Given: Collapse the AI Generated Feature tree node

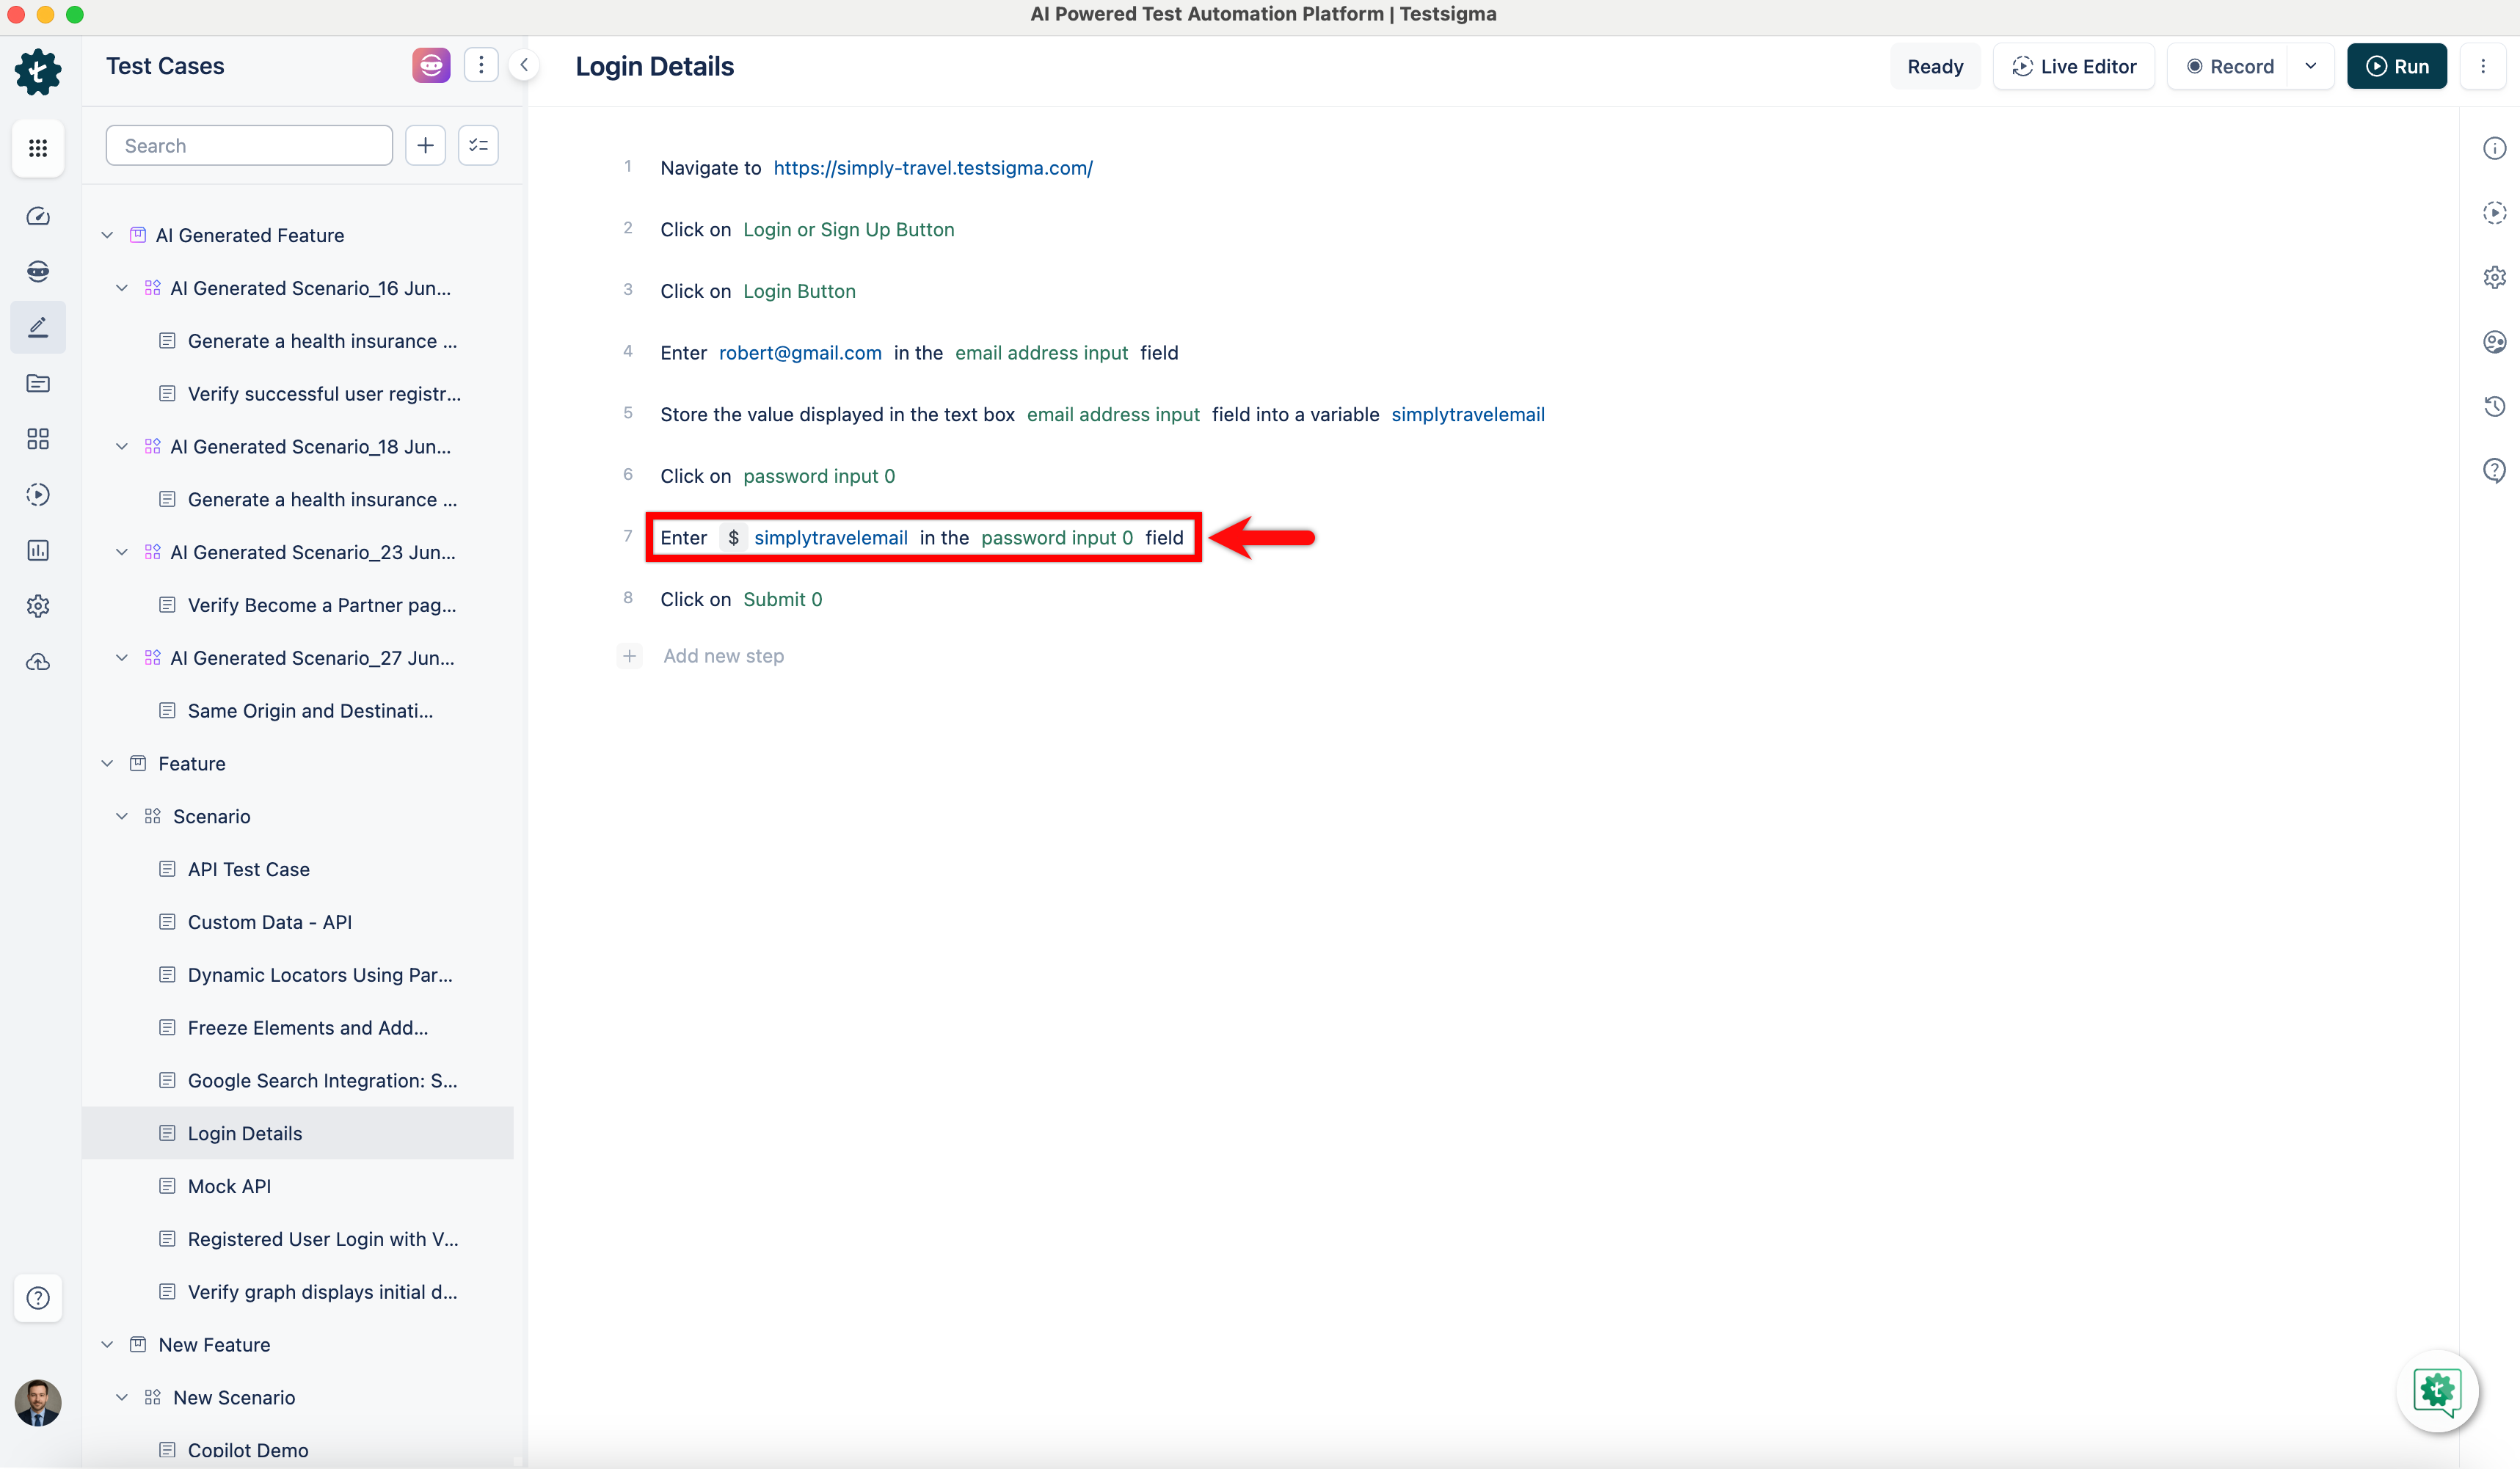Looking at the screenshot, I should click(107, 234).
